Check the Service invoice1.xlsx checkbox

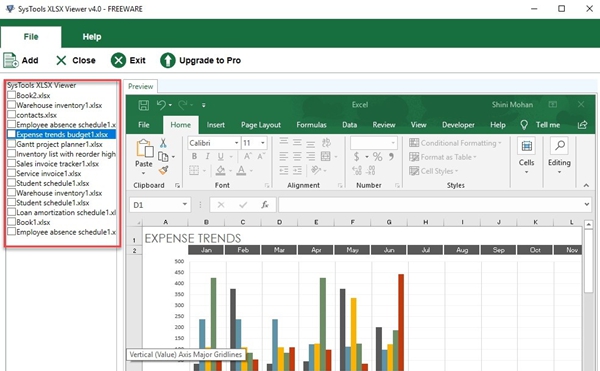pos(11,173)
